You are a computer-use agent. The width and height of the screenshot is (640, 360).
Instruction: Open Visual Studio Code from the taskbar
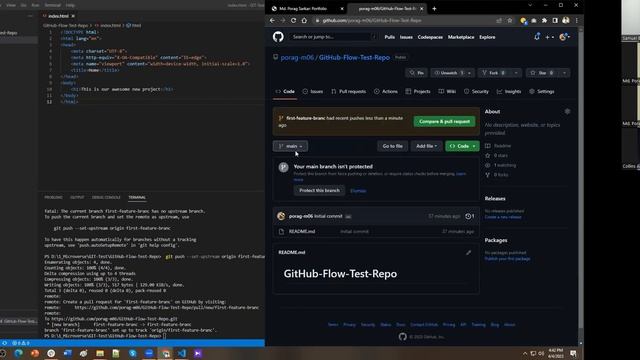click(x=182, y=353)
